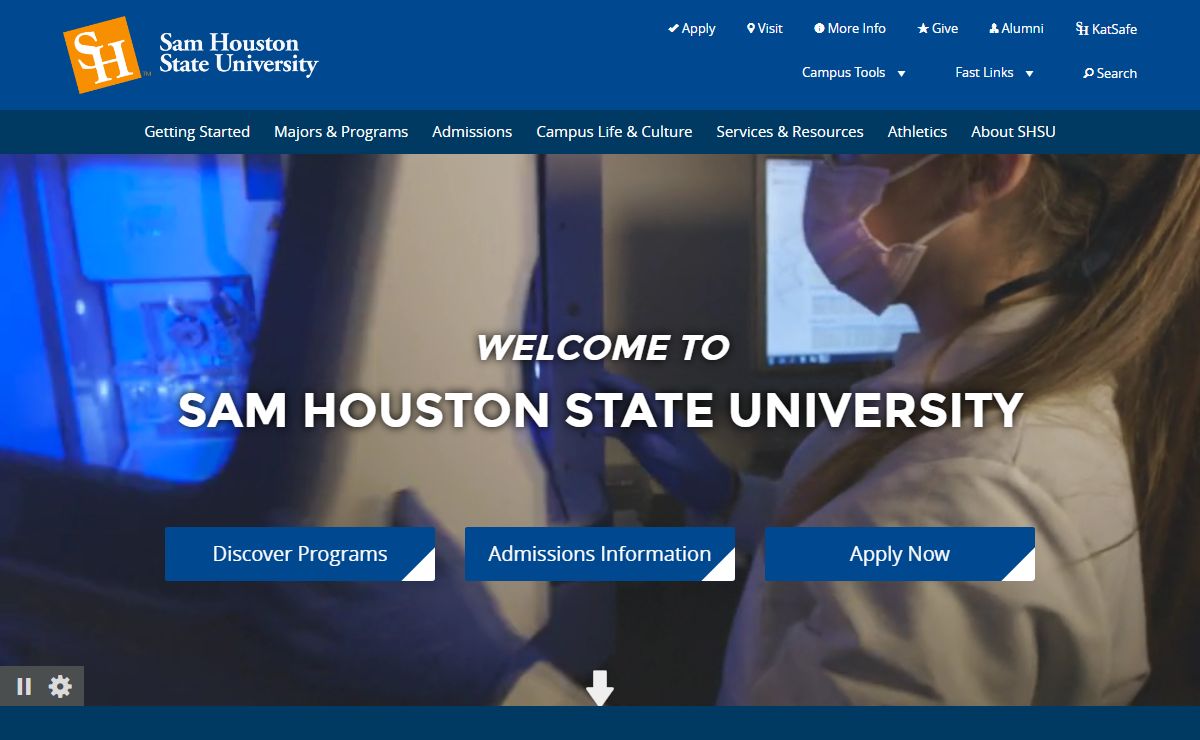1200x740 pixels.
Task: Open the Search option in header
Action: tap(1110, 73)
